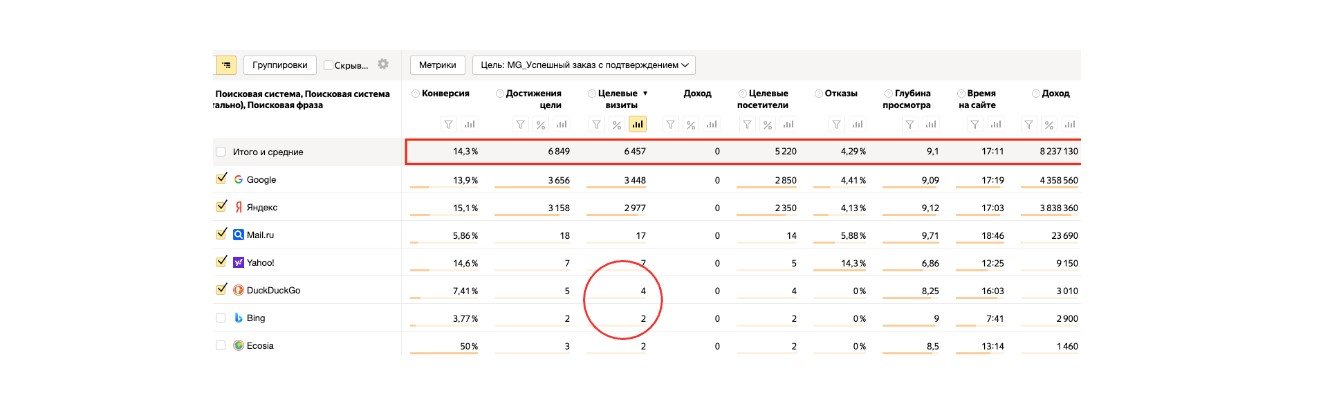Click Bing time value 7:41

tap(995, 318)
